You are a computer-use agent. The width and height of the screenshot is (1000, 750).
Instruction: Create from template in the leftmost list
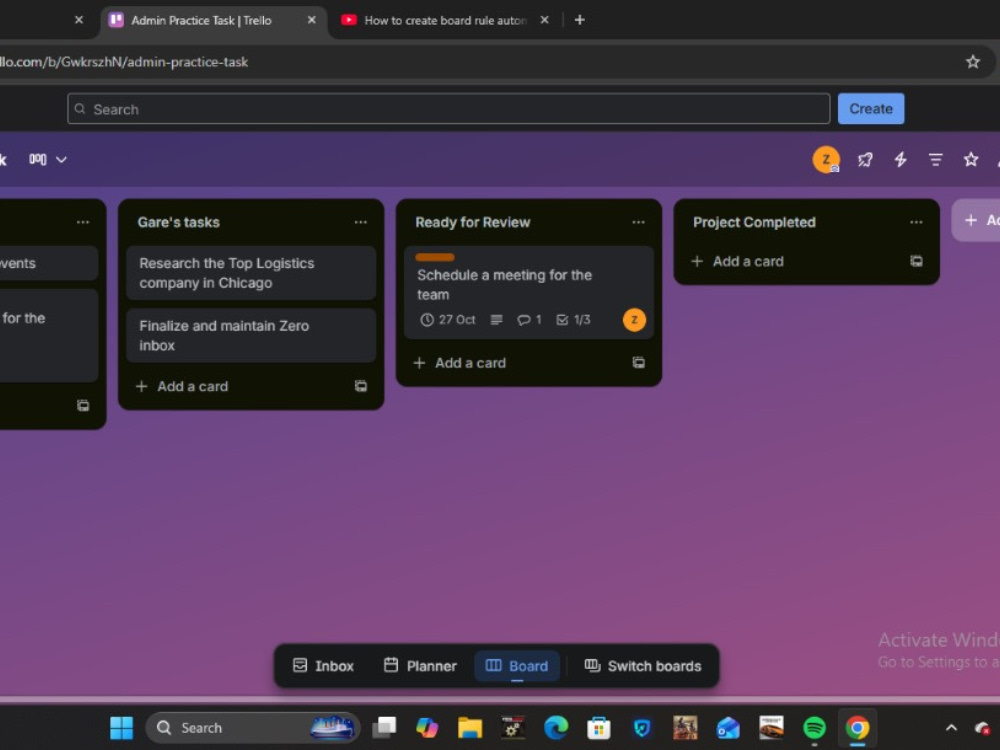pyautogui.click(x=83, y=406)
